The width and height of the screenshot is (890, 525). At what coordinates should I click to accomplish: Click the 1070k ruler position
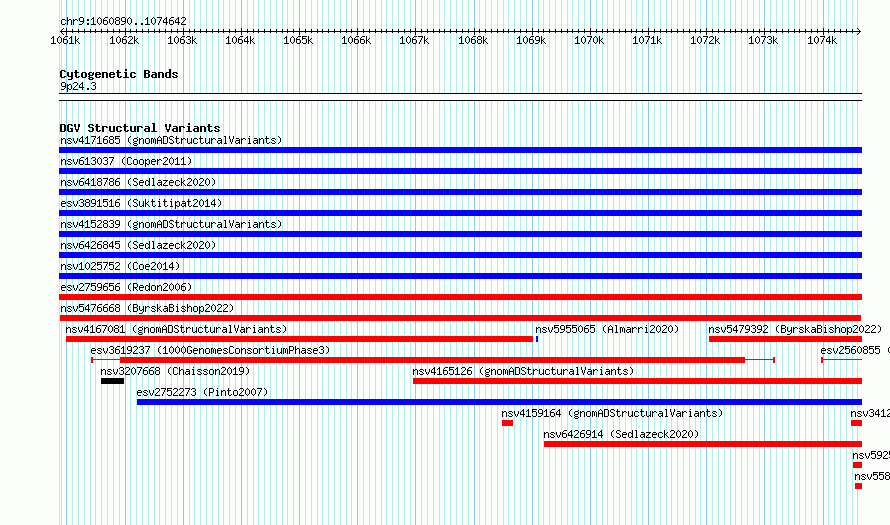[589, 40]
